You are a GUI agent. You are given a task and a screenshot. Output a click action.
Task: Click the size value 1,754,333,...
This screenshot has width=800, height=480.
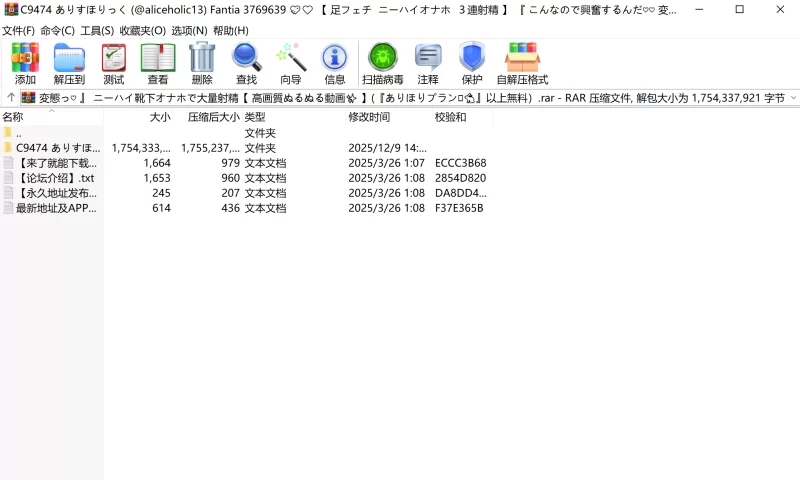(x=141, y=148)
